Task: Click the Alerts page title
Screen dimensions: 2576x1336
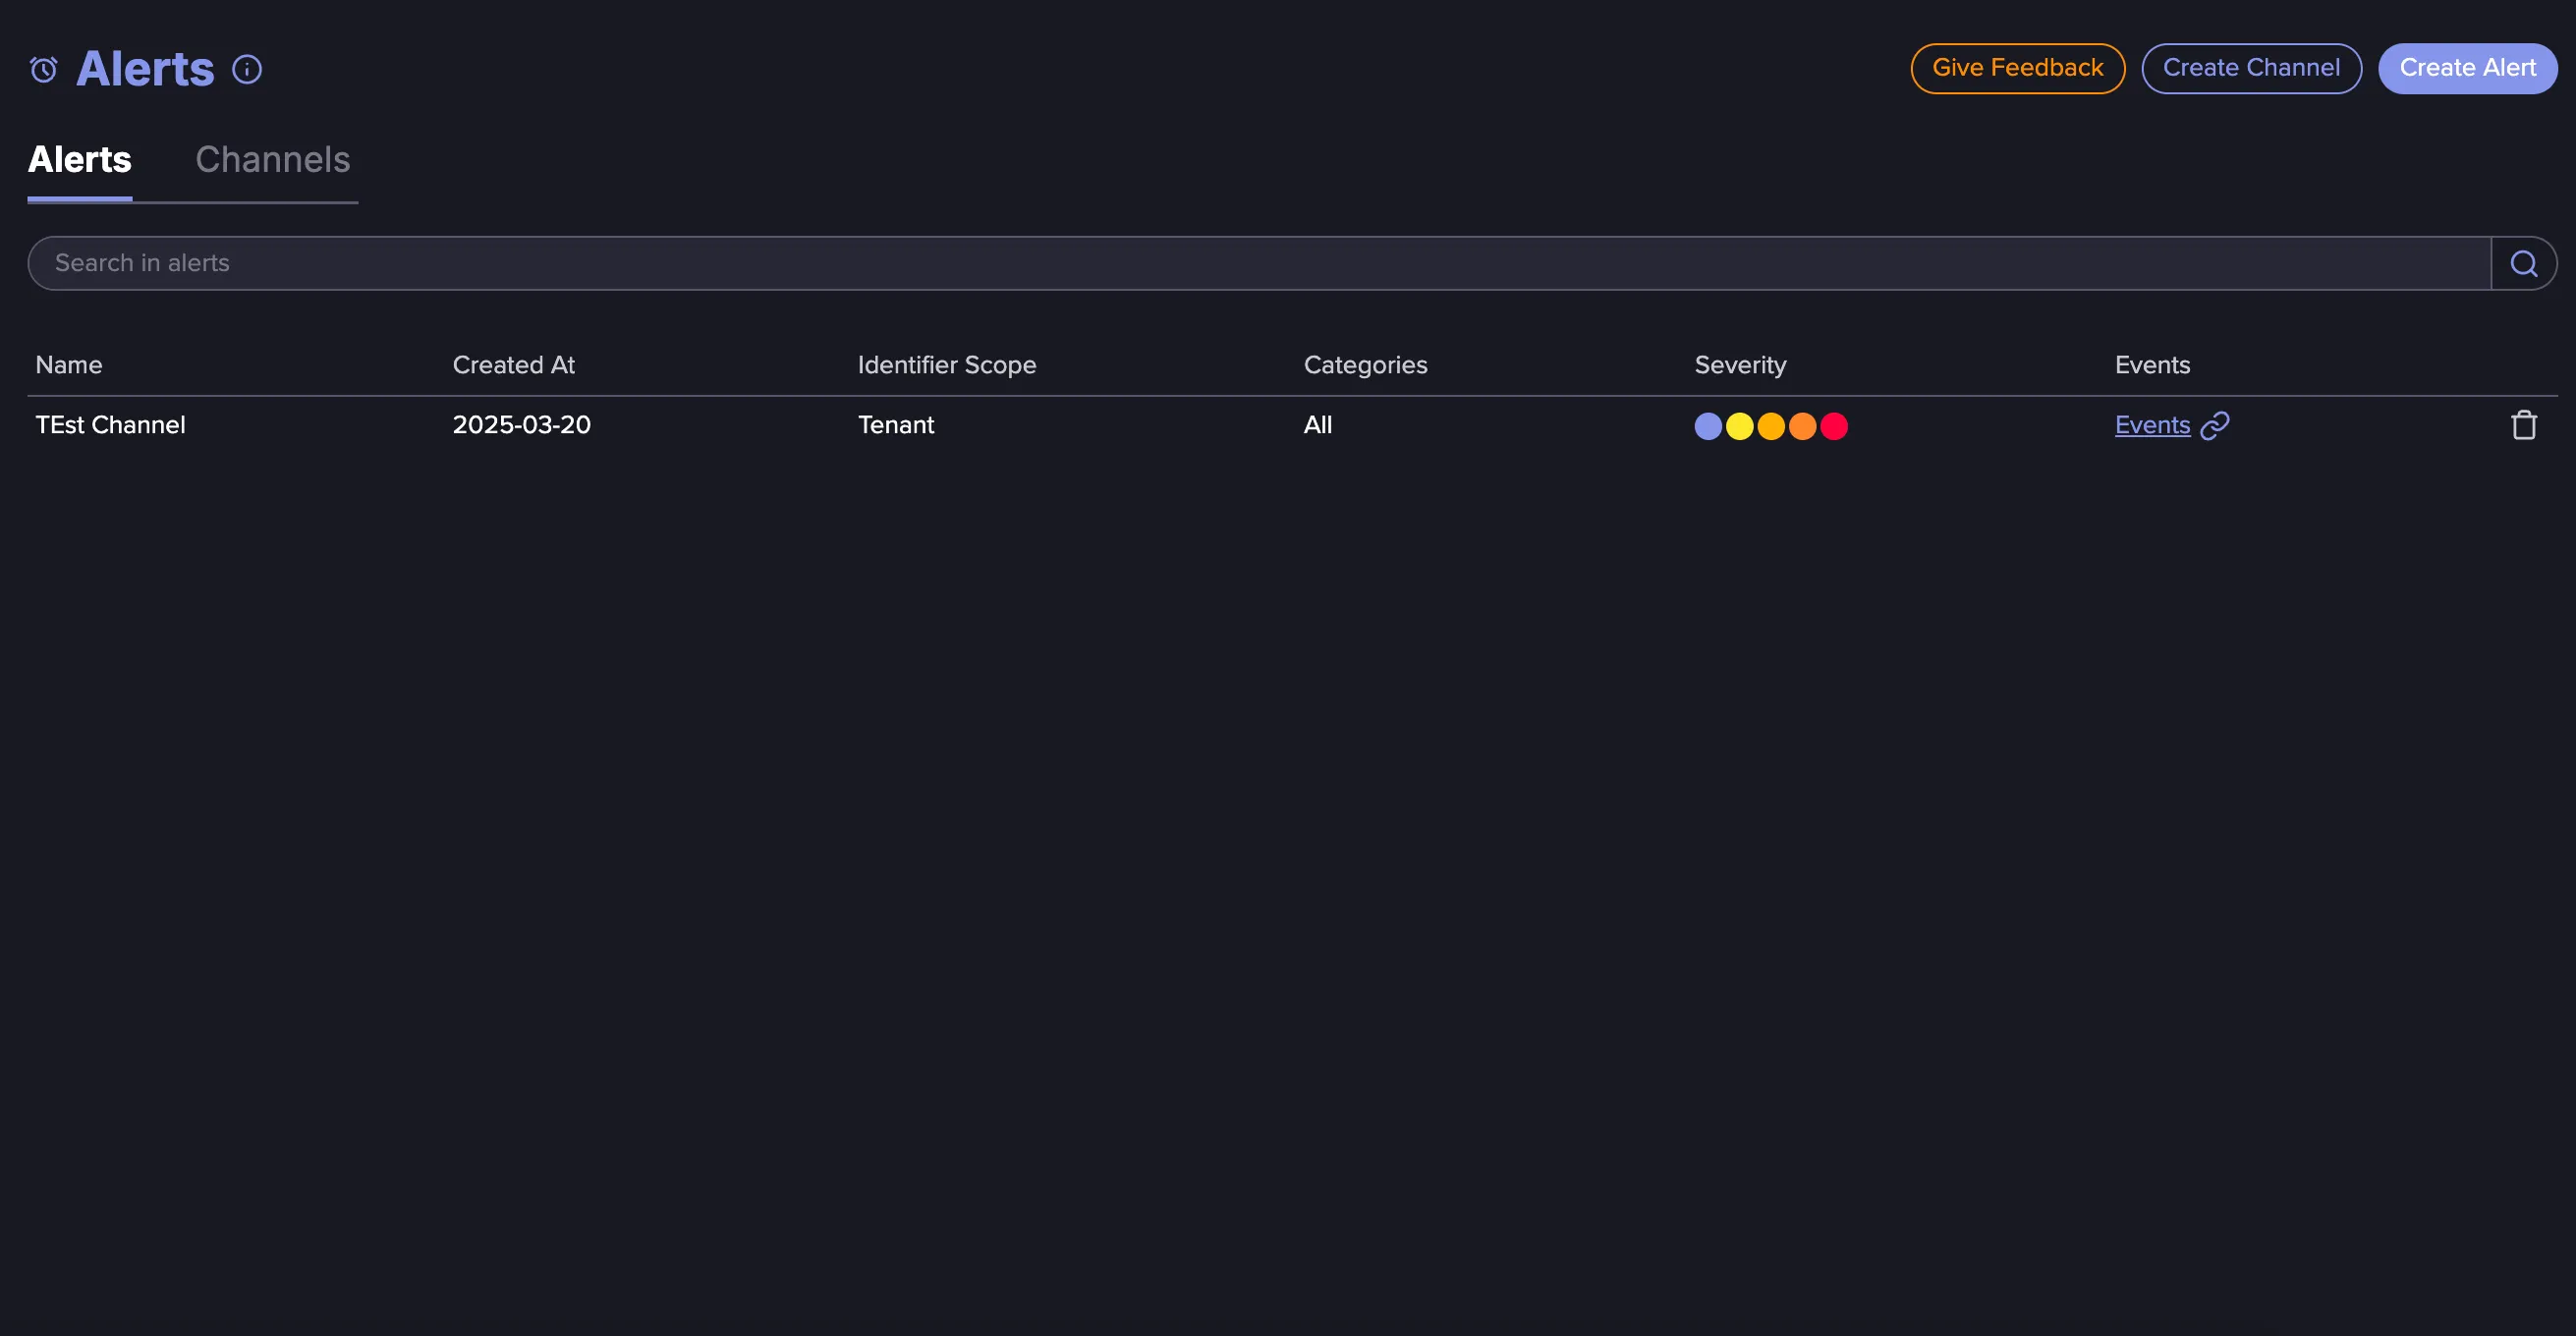Action: point(145,69)
